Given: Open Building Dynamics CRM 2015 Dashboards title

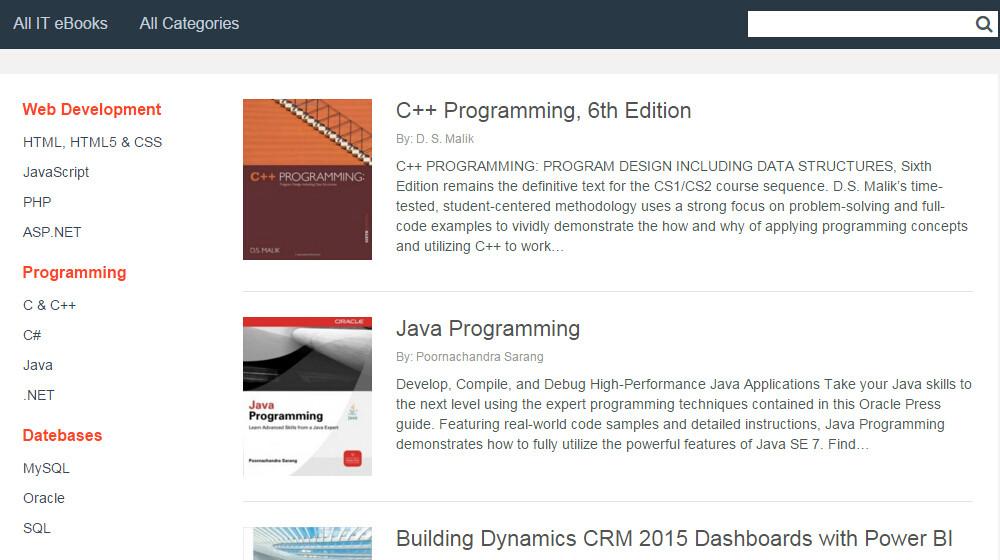Looking at the screenshot, I should point(674,539).
